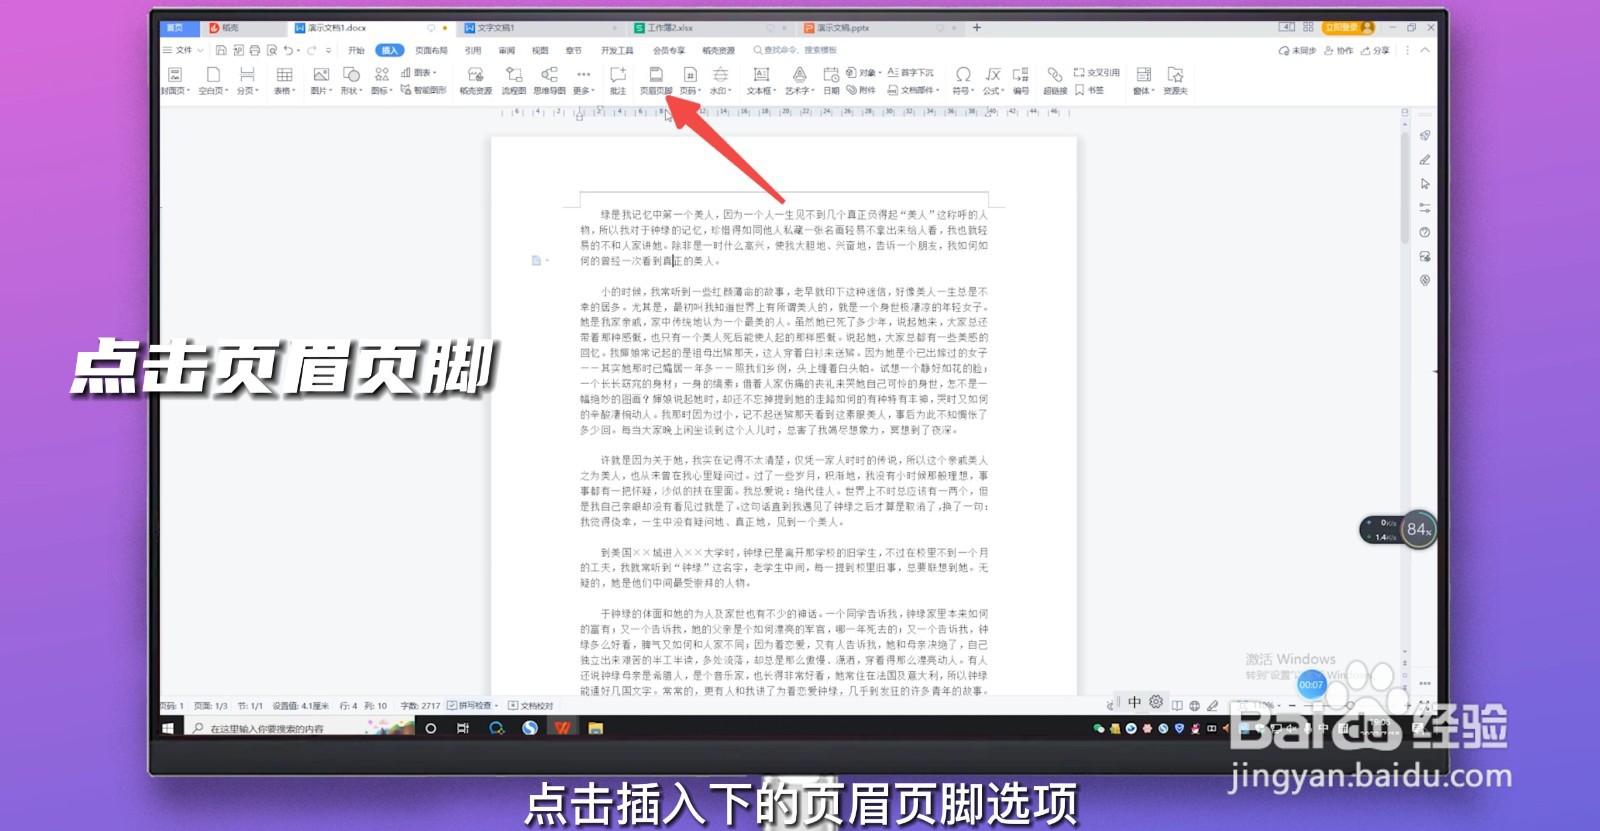
Task: Switch to the 审阅 ribbon tab
Action: (507, 50)
